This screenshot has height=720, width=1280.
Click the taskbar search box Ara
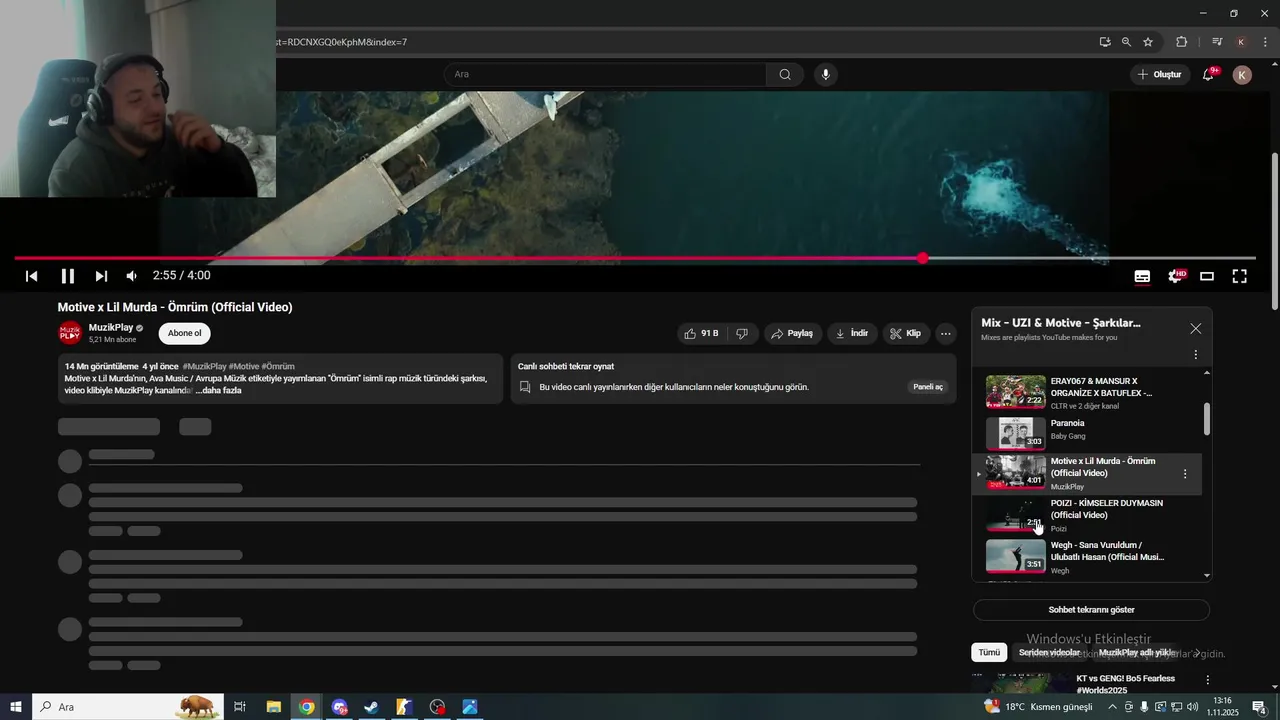(128, 707)
